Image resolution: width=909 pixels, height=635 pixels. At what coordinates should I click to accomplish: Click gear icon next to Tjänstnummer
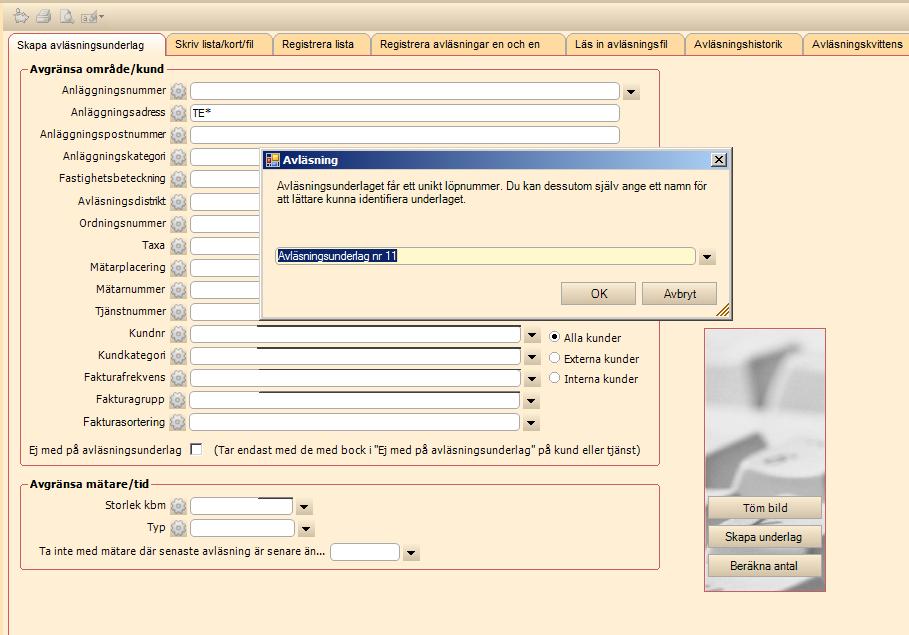[179, 312]
